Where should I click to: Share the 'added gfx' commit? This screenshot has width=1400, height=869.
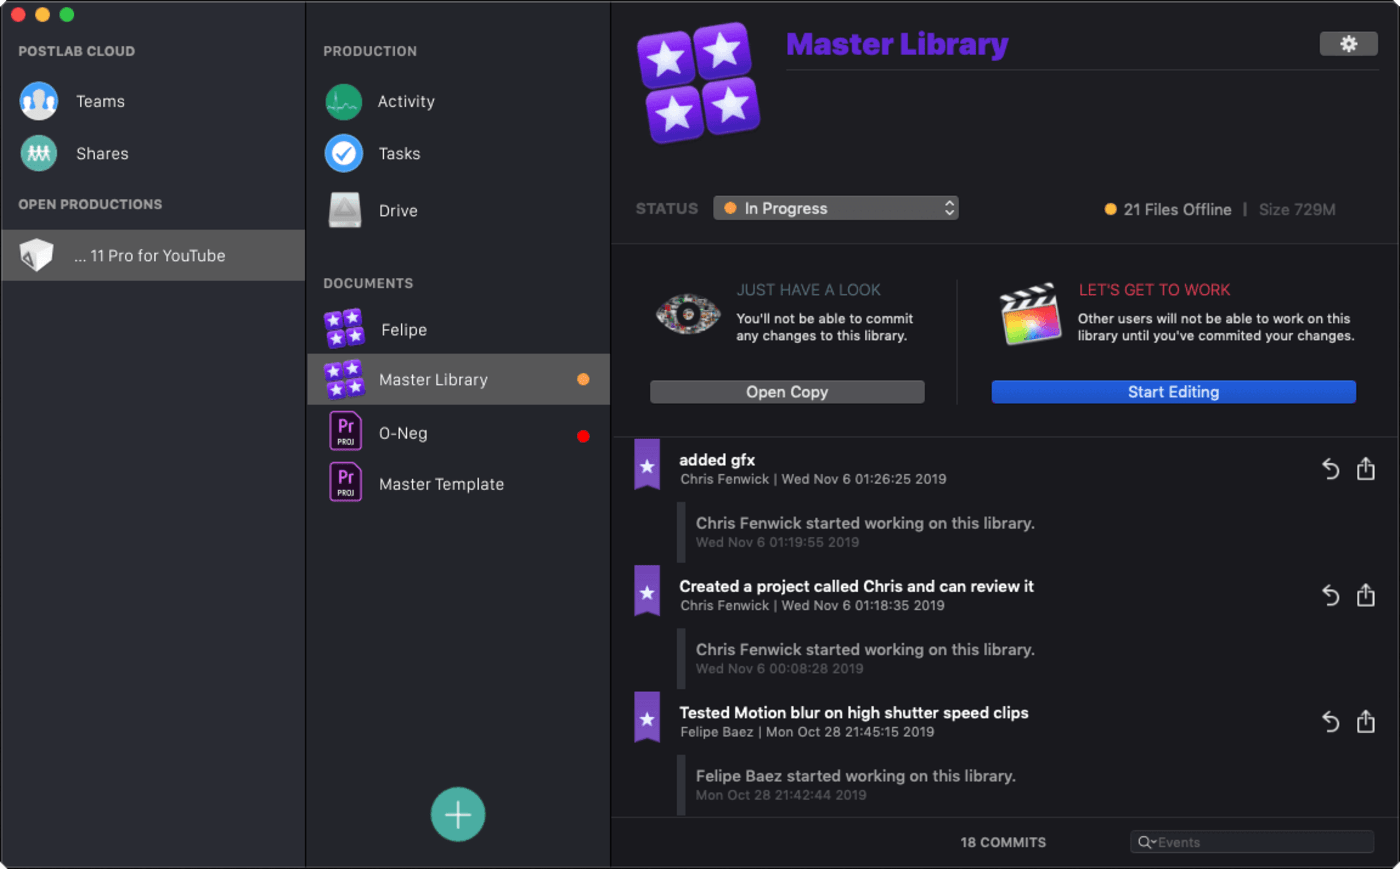tap(1366, 469)
